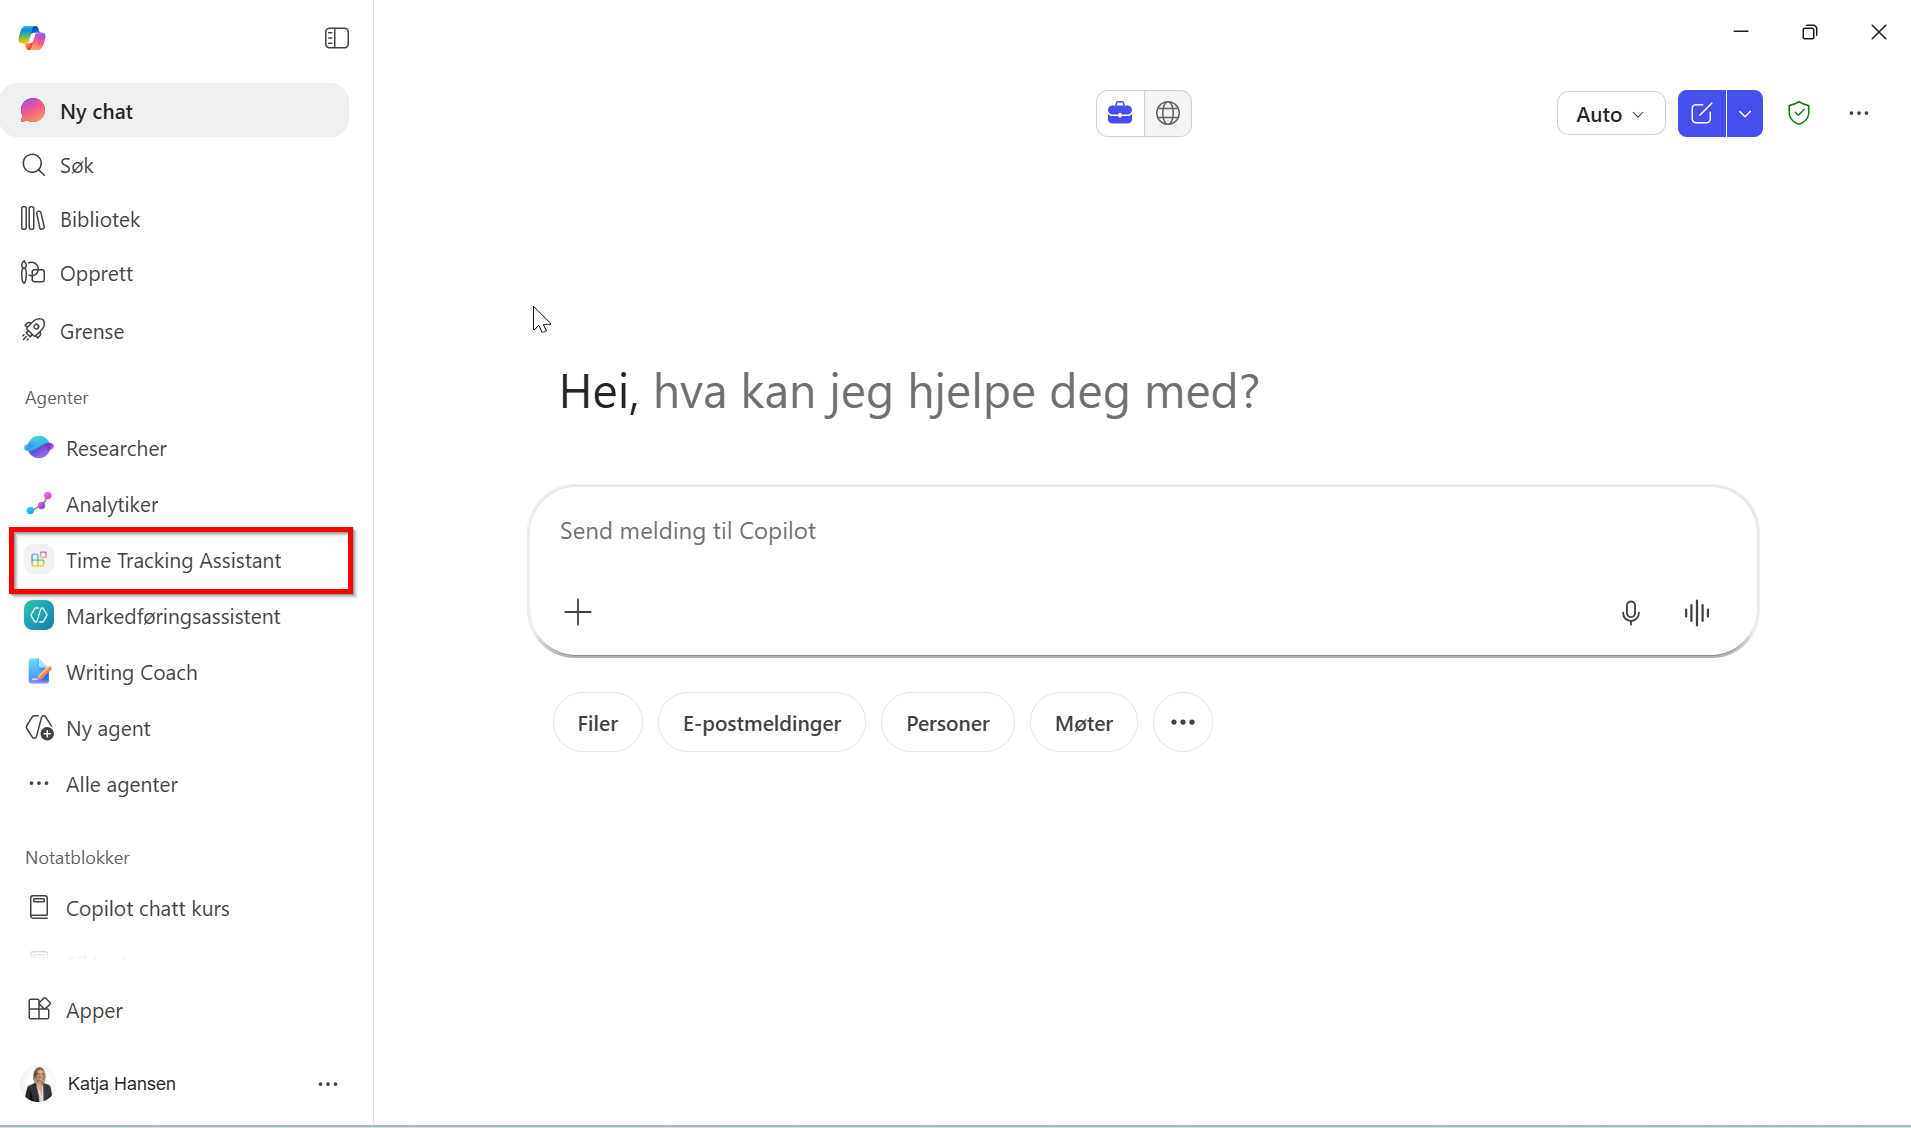Viewport: 1911px width, 1128px height.
Task: Start dictation with the microphone icon
Action: [x=1630, y=612]
